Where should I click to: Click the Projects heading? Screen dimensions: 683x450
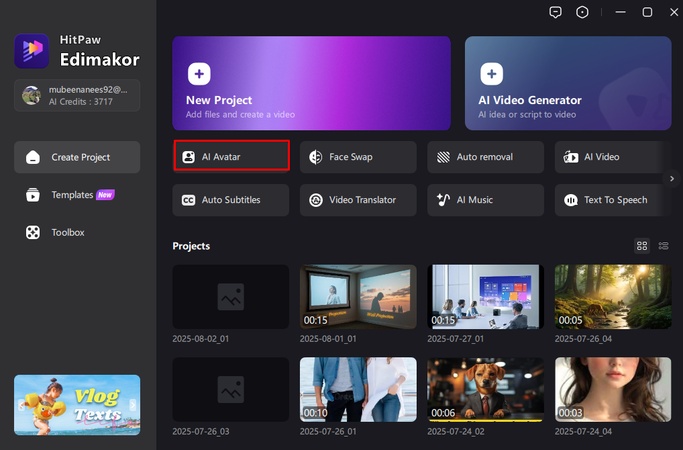[x=191, y=246]
